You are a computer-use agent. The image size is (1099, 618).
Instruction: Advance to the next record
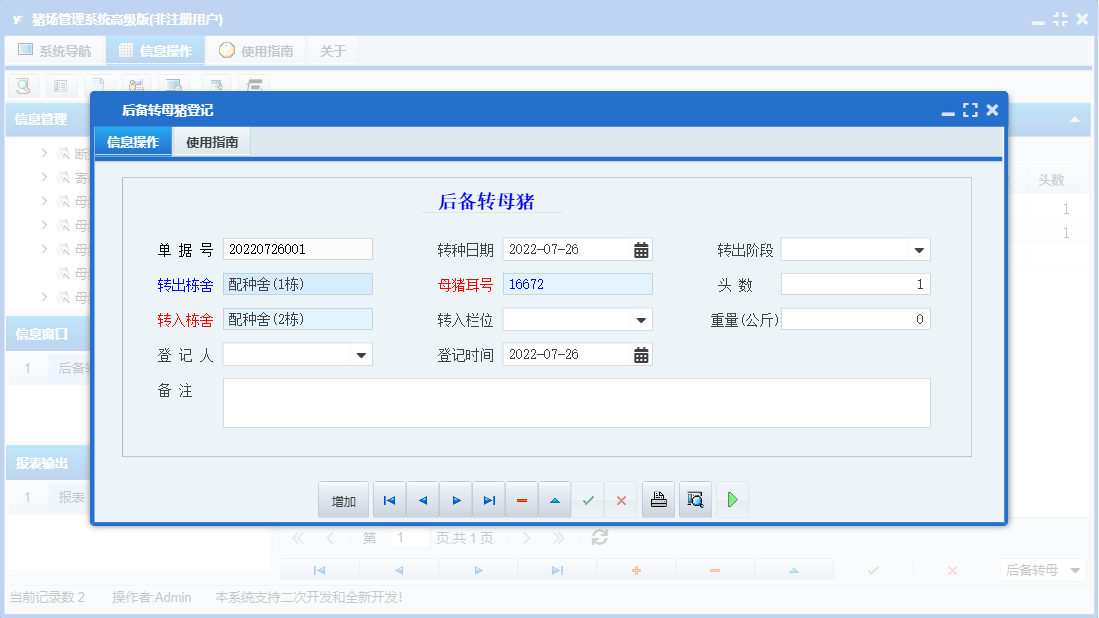pos(455,499)
